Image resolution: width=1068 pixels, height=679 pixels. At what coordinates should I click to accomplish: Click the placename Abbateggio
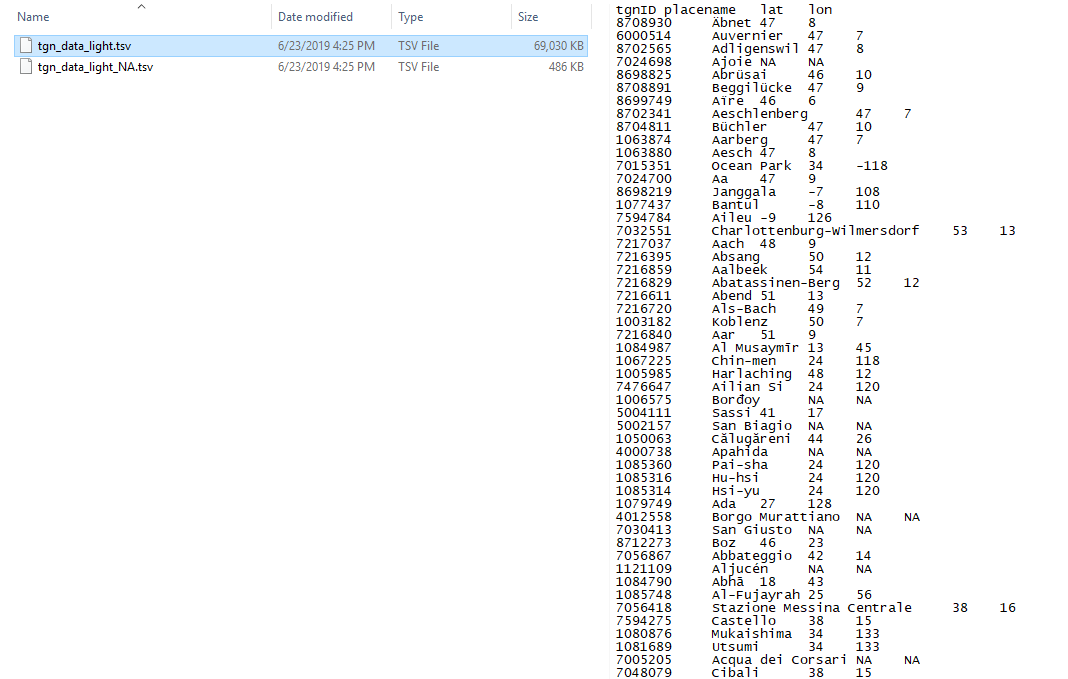coord(751,556)
